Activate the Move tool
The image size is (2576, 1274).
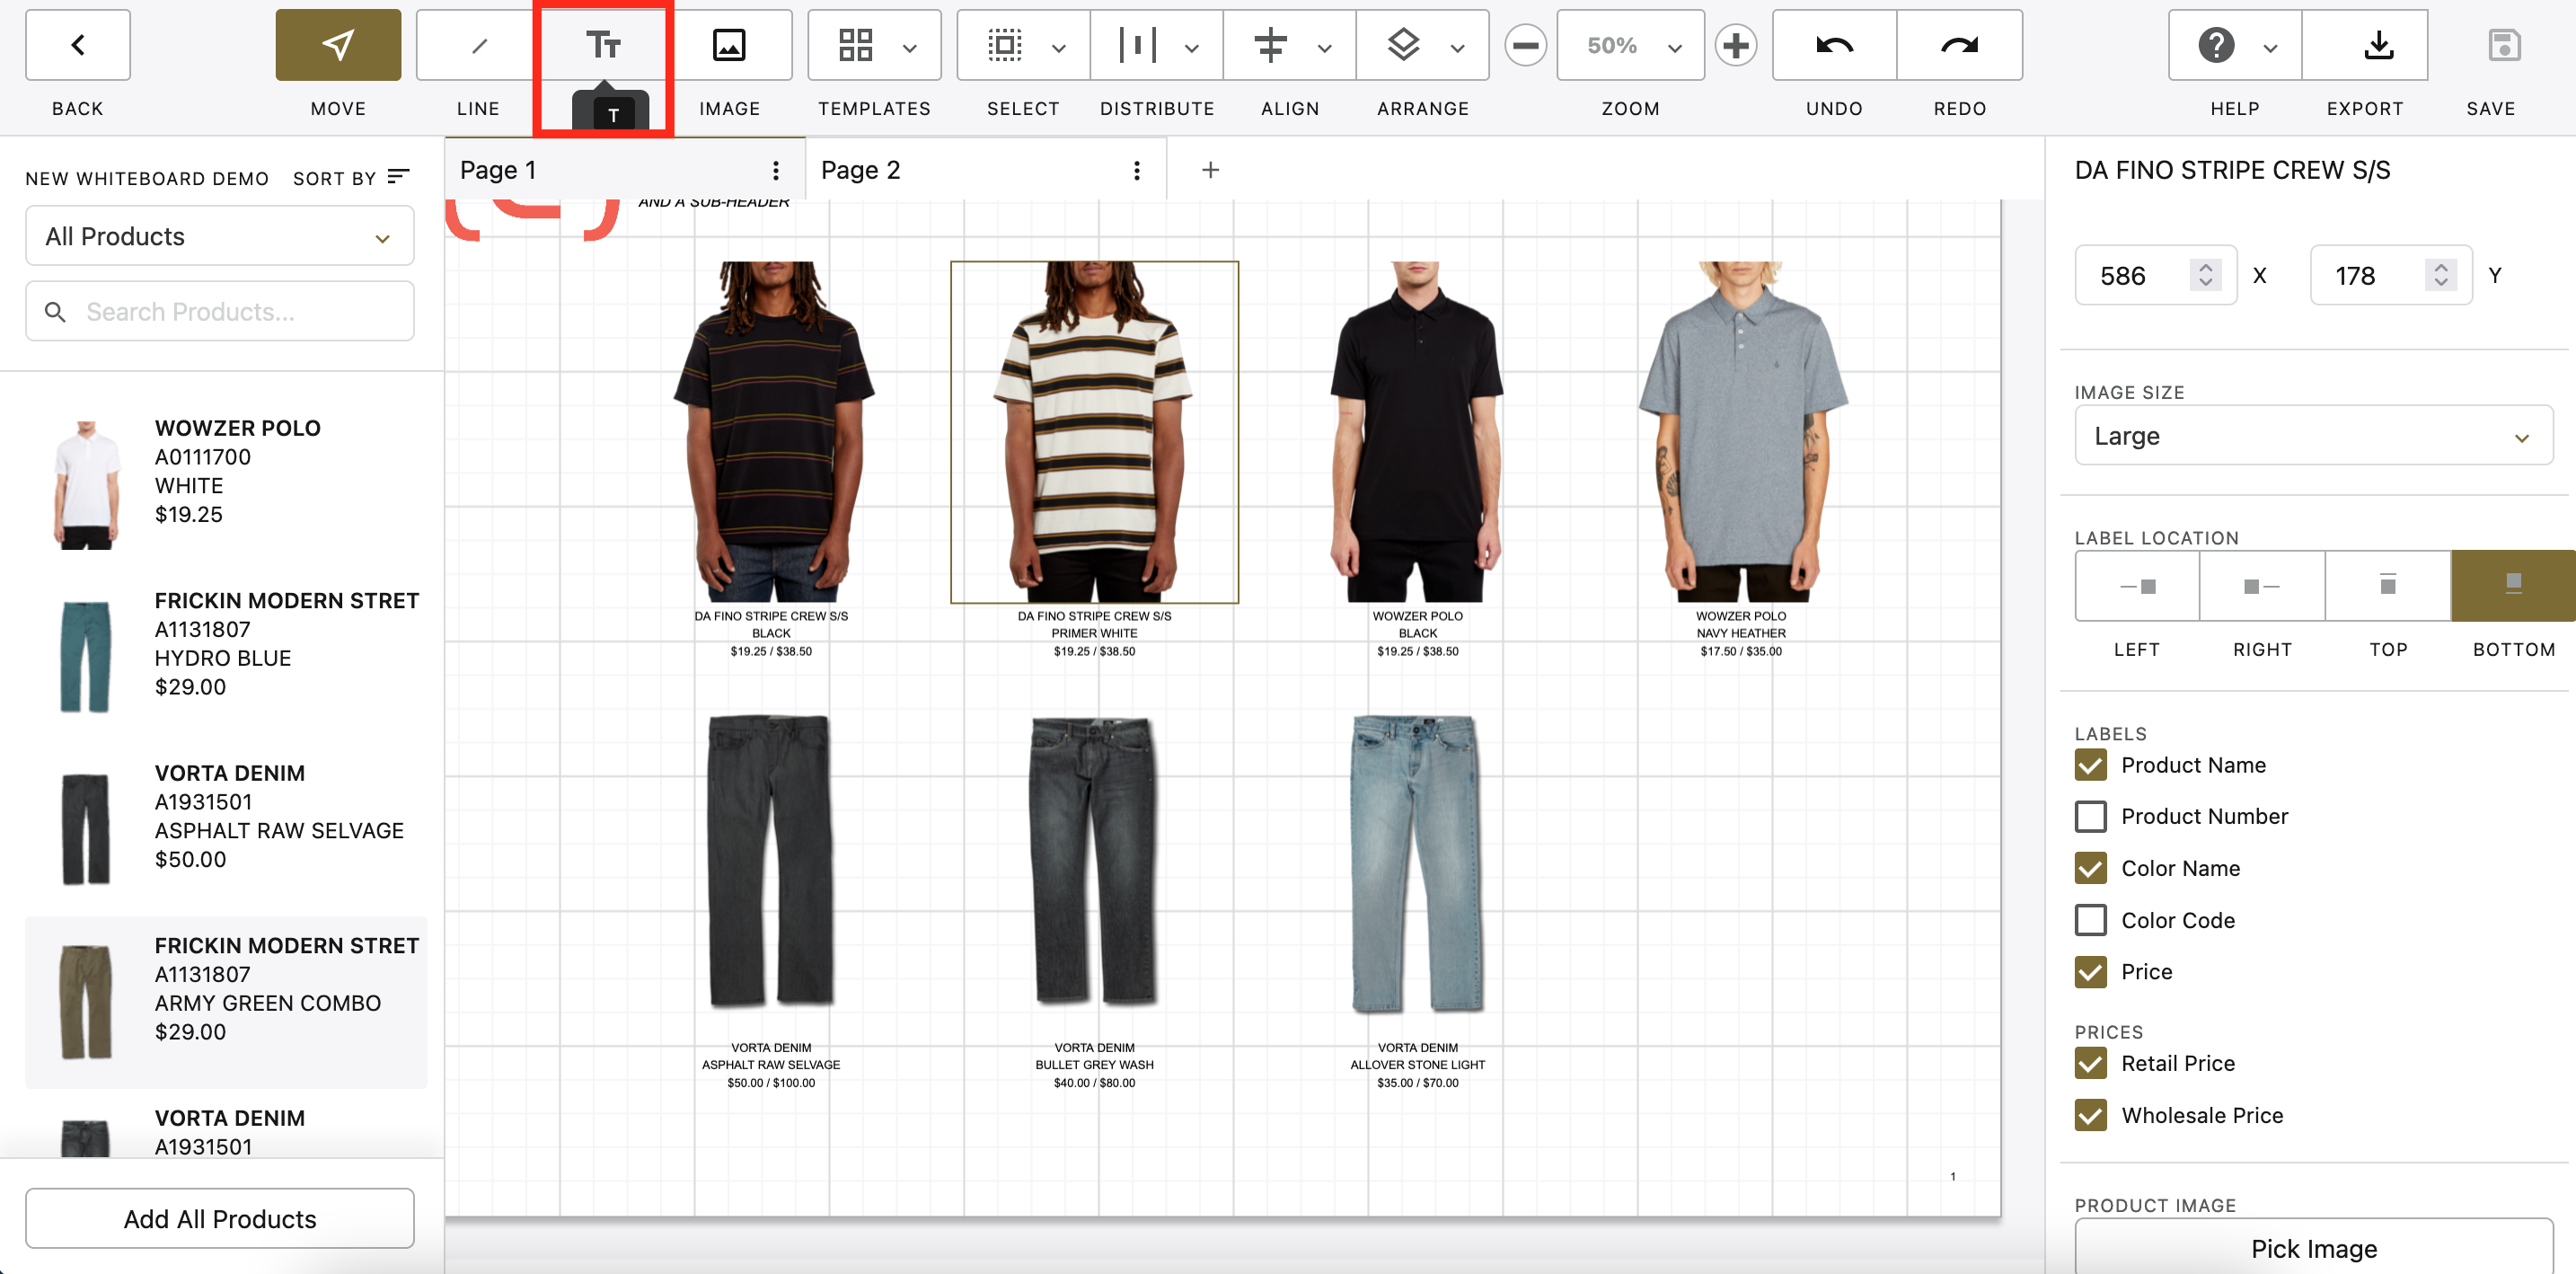point(338,45)
